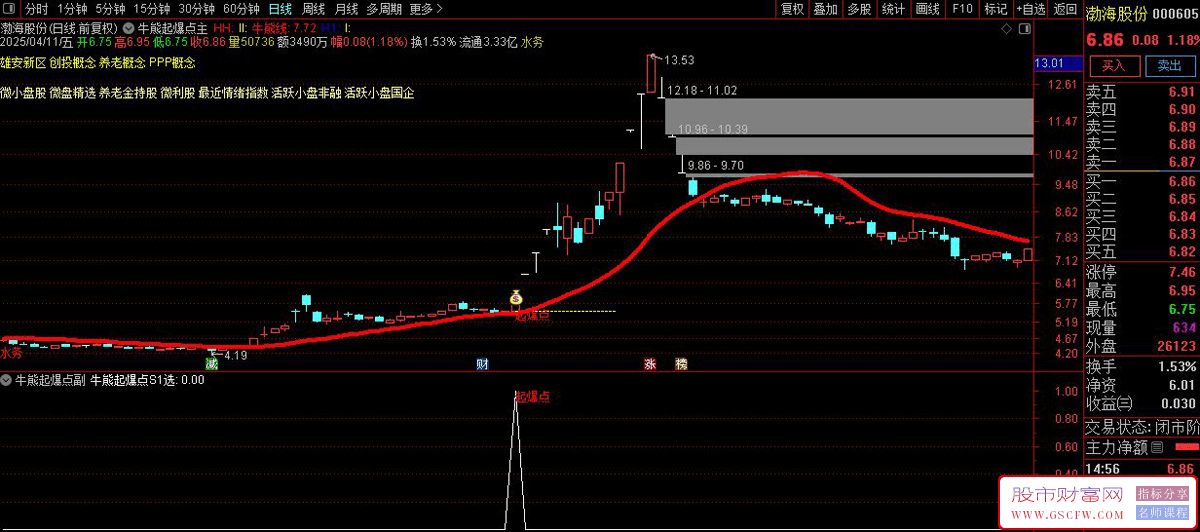Select the 15分钟 period tab

[x=151, y=8]
